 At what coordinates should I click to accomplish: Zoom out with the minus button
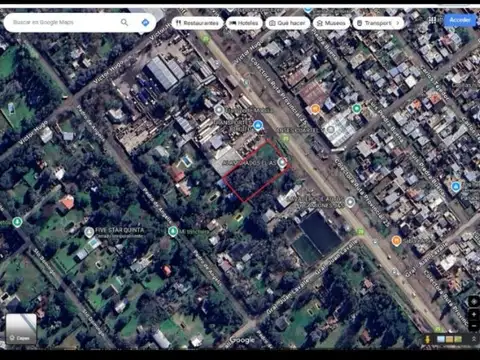(x=474, y=325)
